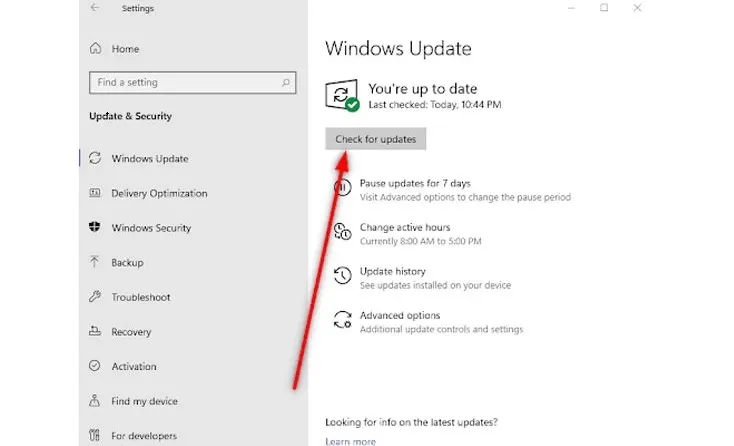Click the Troubleshoot wrench icon

[96, 297]
